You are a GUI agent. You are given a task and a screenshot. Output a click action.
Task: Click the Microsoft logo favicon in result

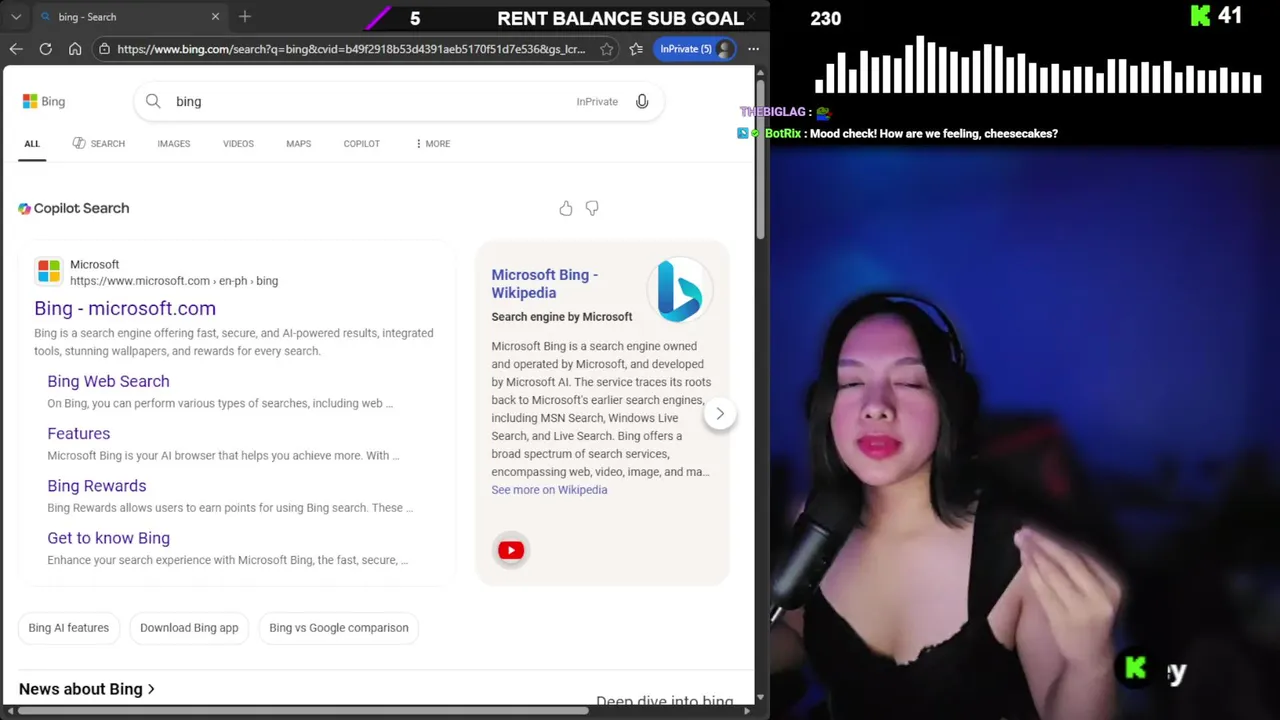coord(48,271)
